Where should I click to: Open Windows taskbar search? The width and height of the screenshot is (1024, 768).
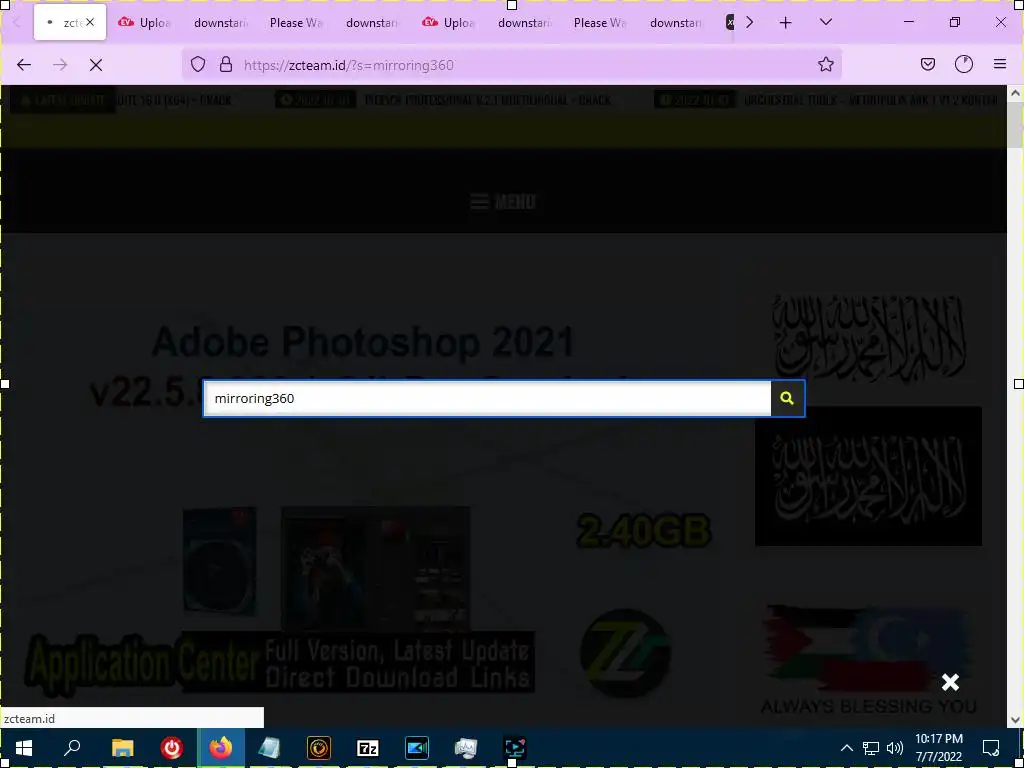pyautogui.click(x=72, y=748)
